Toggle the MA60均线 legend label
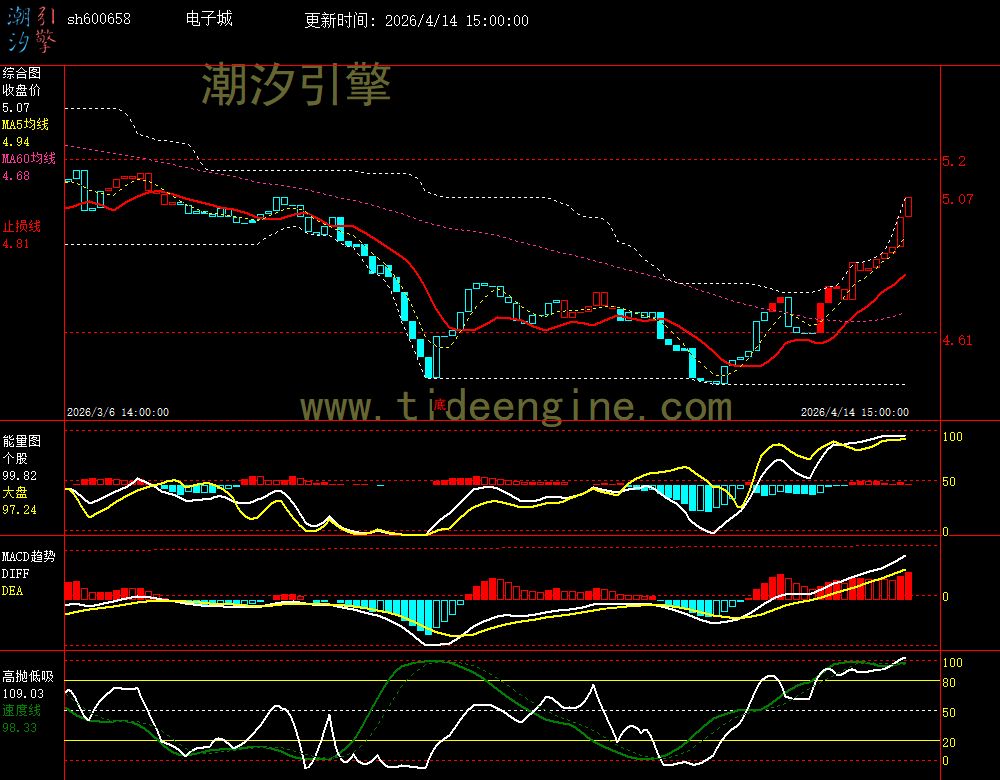 click(x=29, y=159)
